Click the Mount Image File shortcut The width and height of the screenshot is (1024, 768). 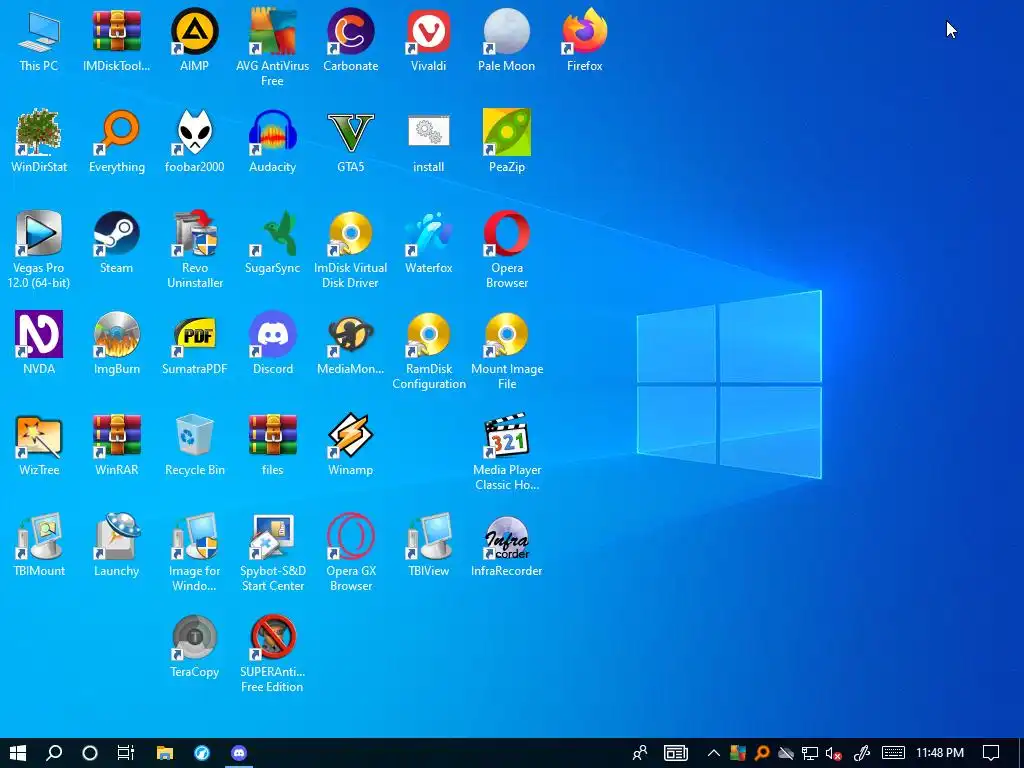[507, 351]
